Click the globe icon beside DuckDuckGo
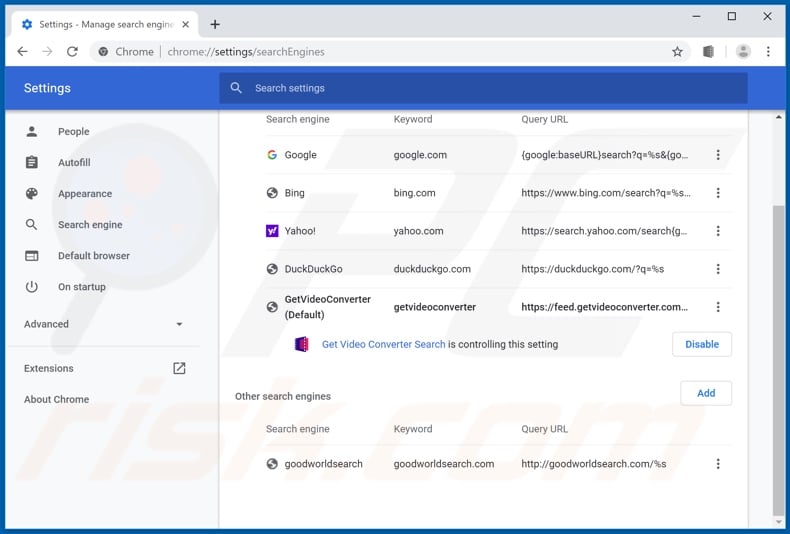 pyautogui.click(x=272, y=269)
